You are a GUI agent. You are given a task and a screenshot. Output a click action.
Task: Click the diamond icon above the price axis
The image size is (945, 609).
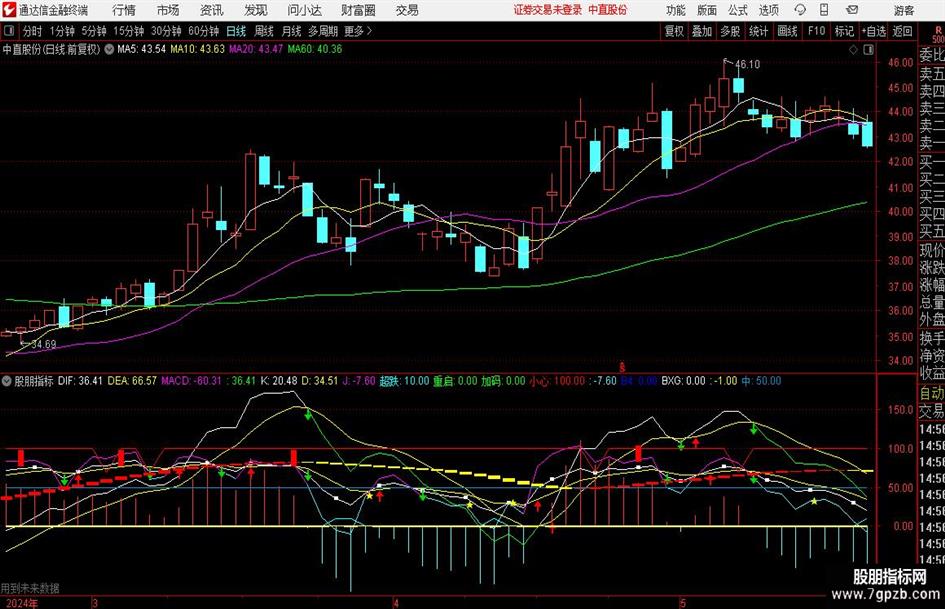pos(853,50)
